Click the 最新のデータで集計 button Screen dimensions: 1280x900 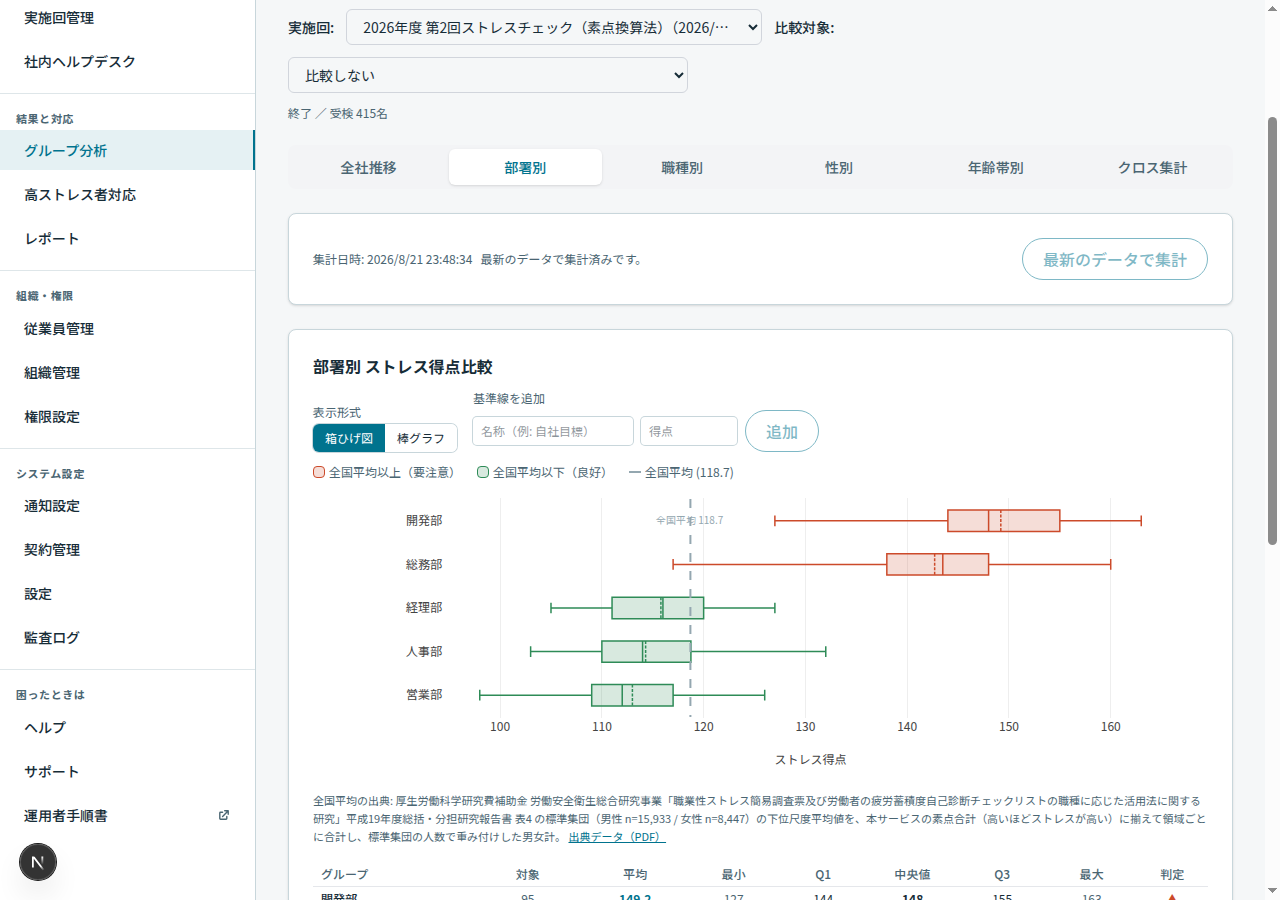click(1115, 259)
